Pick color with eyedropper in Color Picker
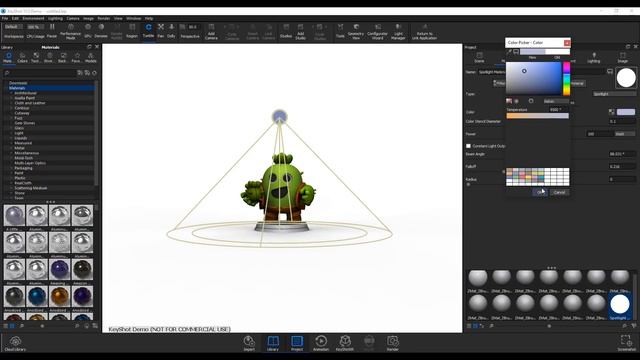Screen dimensions: 640x360 click(509, 52)
